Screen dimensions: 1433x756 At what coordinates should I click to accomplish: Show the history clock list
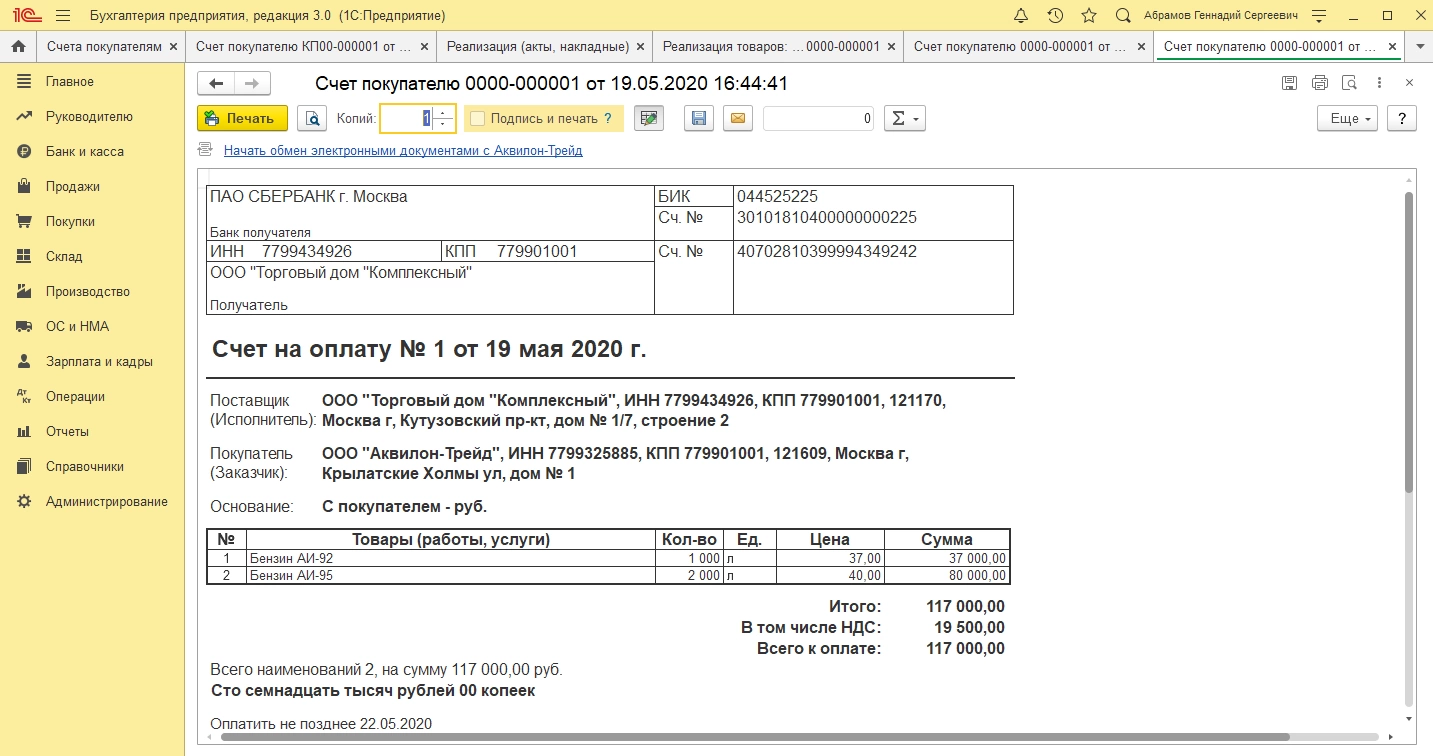click(x=1055, y=16)
